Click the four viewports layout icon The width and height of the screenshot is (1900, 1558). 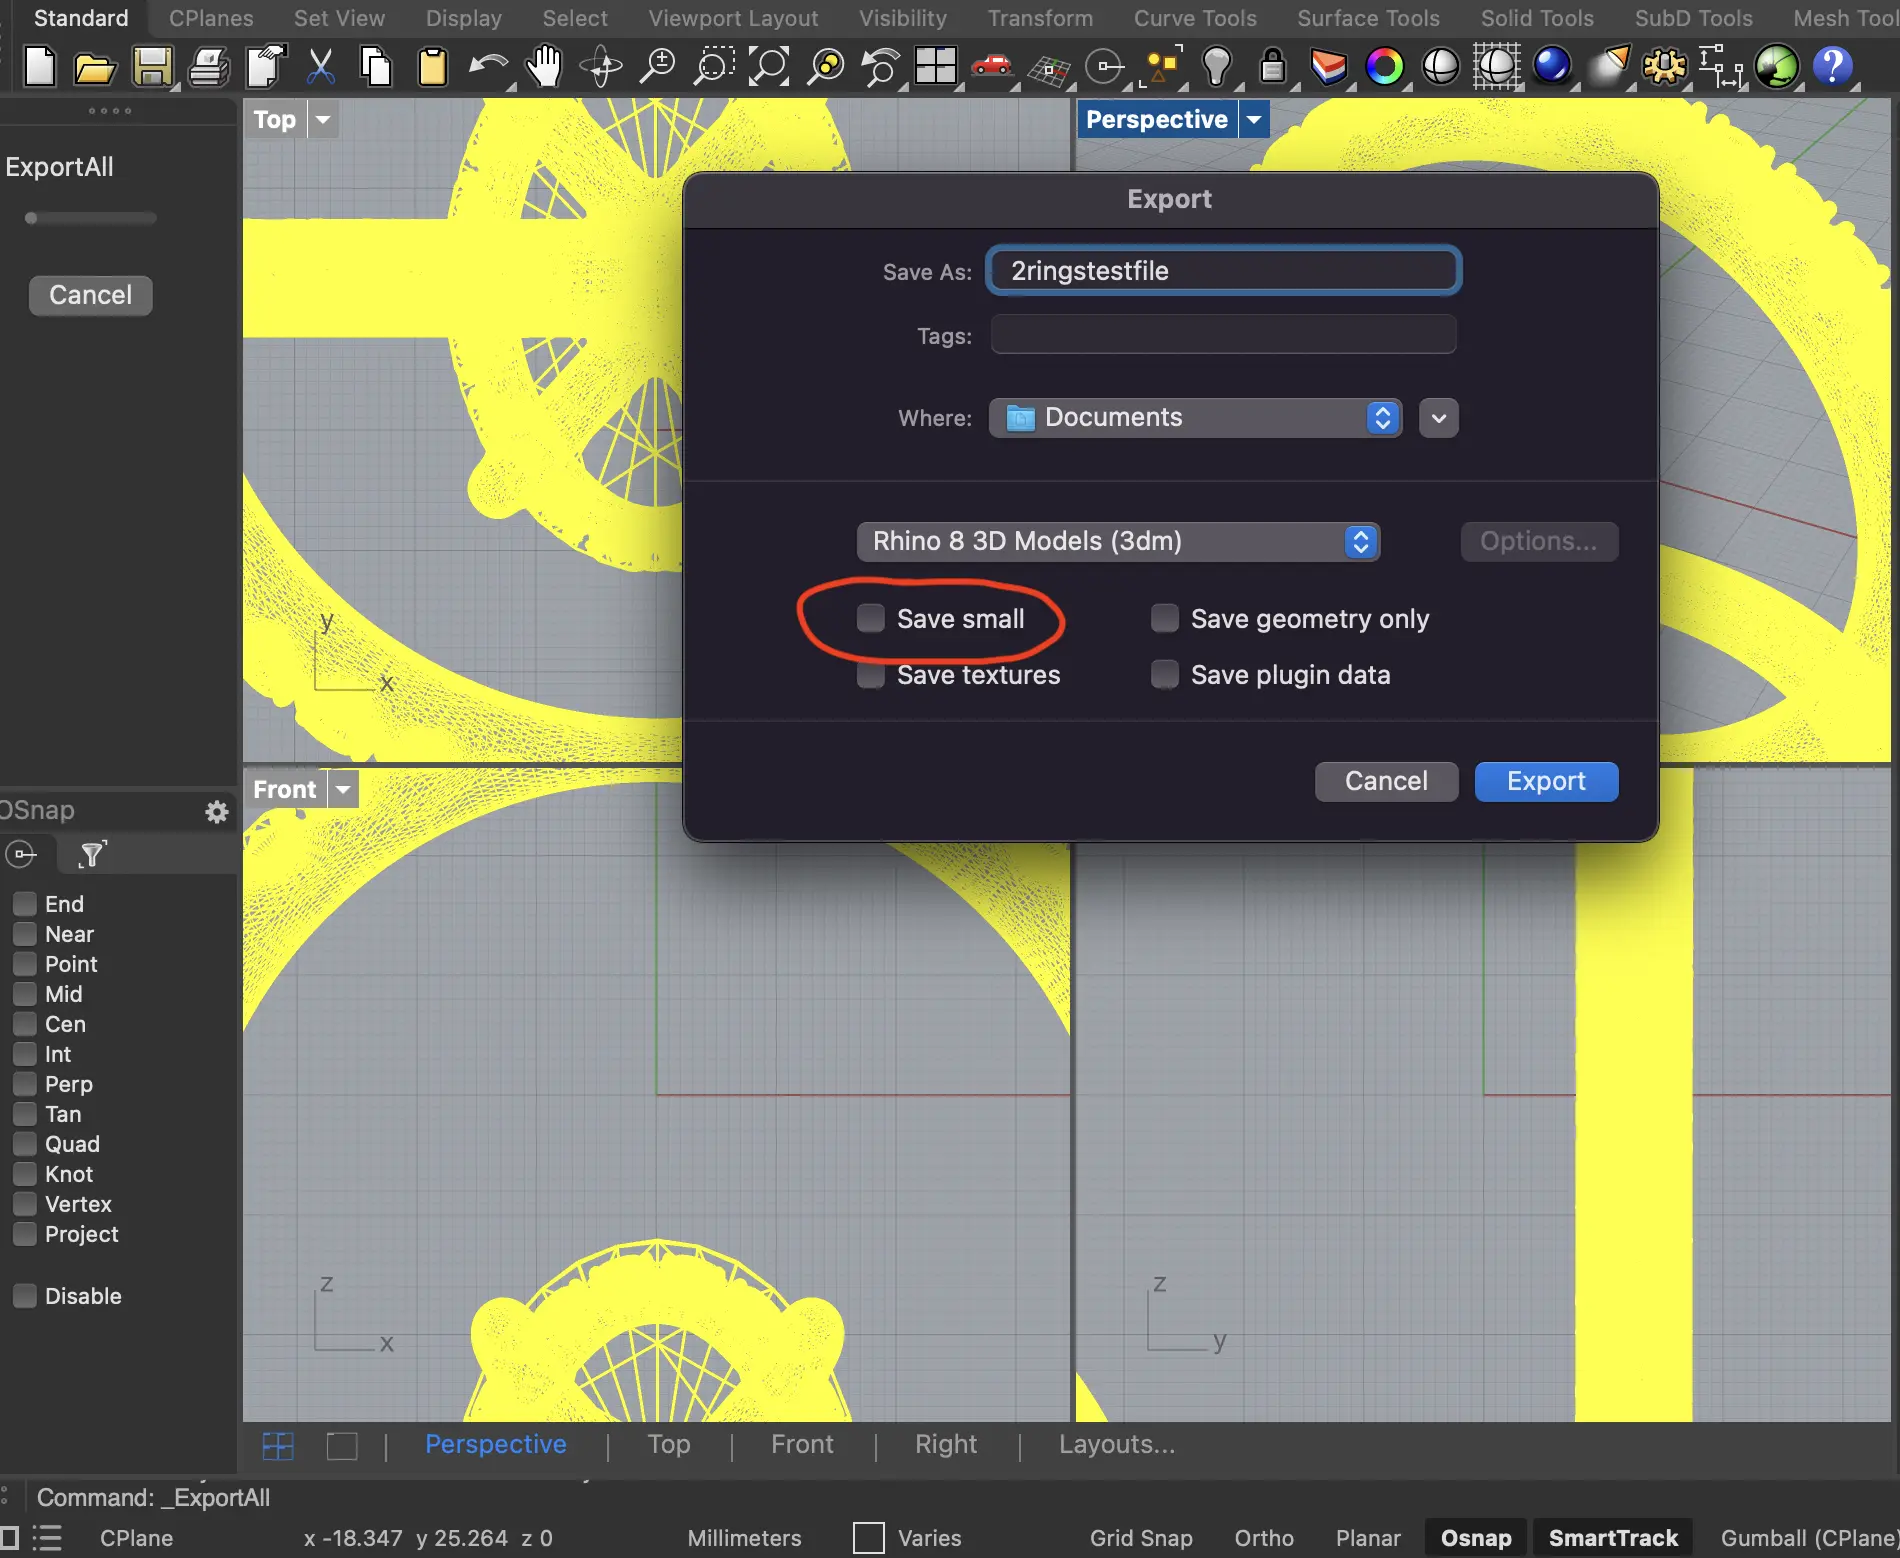(x=936, y=67)
